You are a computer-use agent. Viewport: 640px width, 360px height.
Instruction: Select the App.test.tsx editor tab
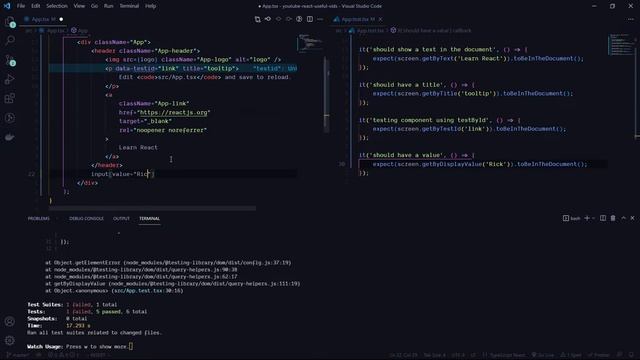(x=358, y=19)
